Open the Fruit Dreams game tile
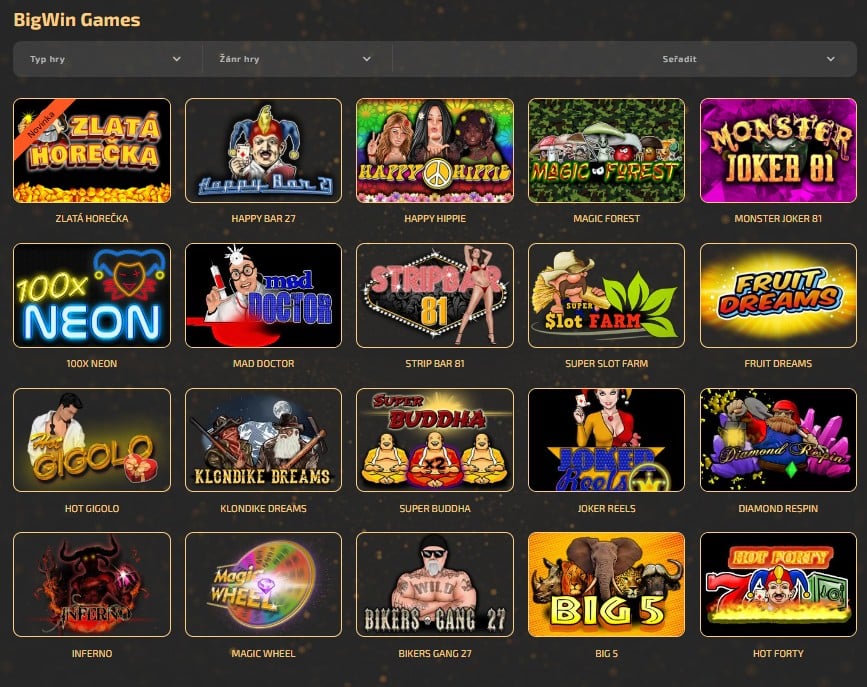Screen dimensions: 867x687 point(778,295)
